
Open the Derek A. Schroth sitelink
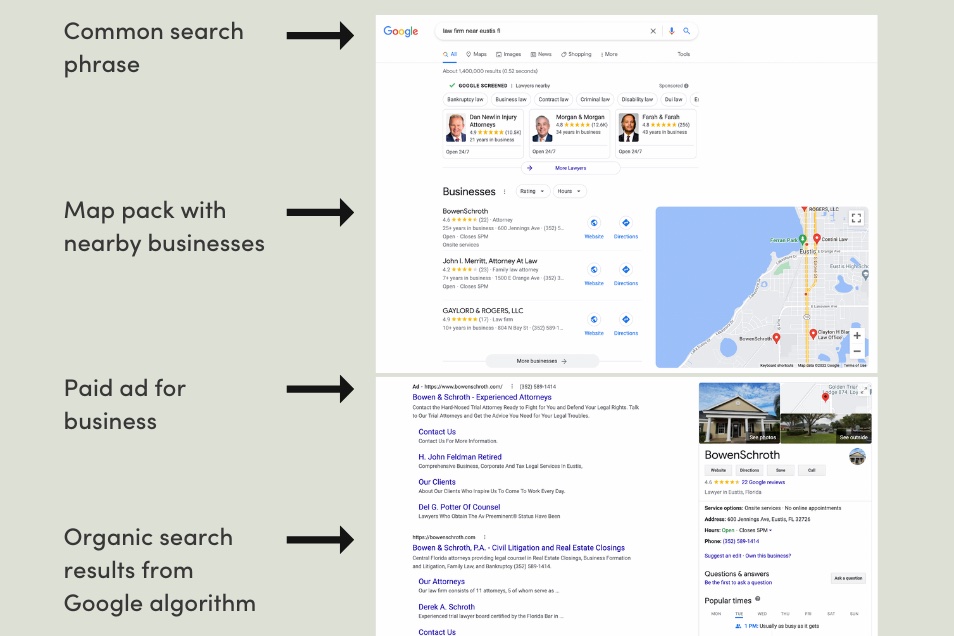click(447, 607)
